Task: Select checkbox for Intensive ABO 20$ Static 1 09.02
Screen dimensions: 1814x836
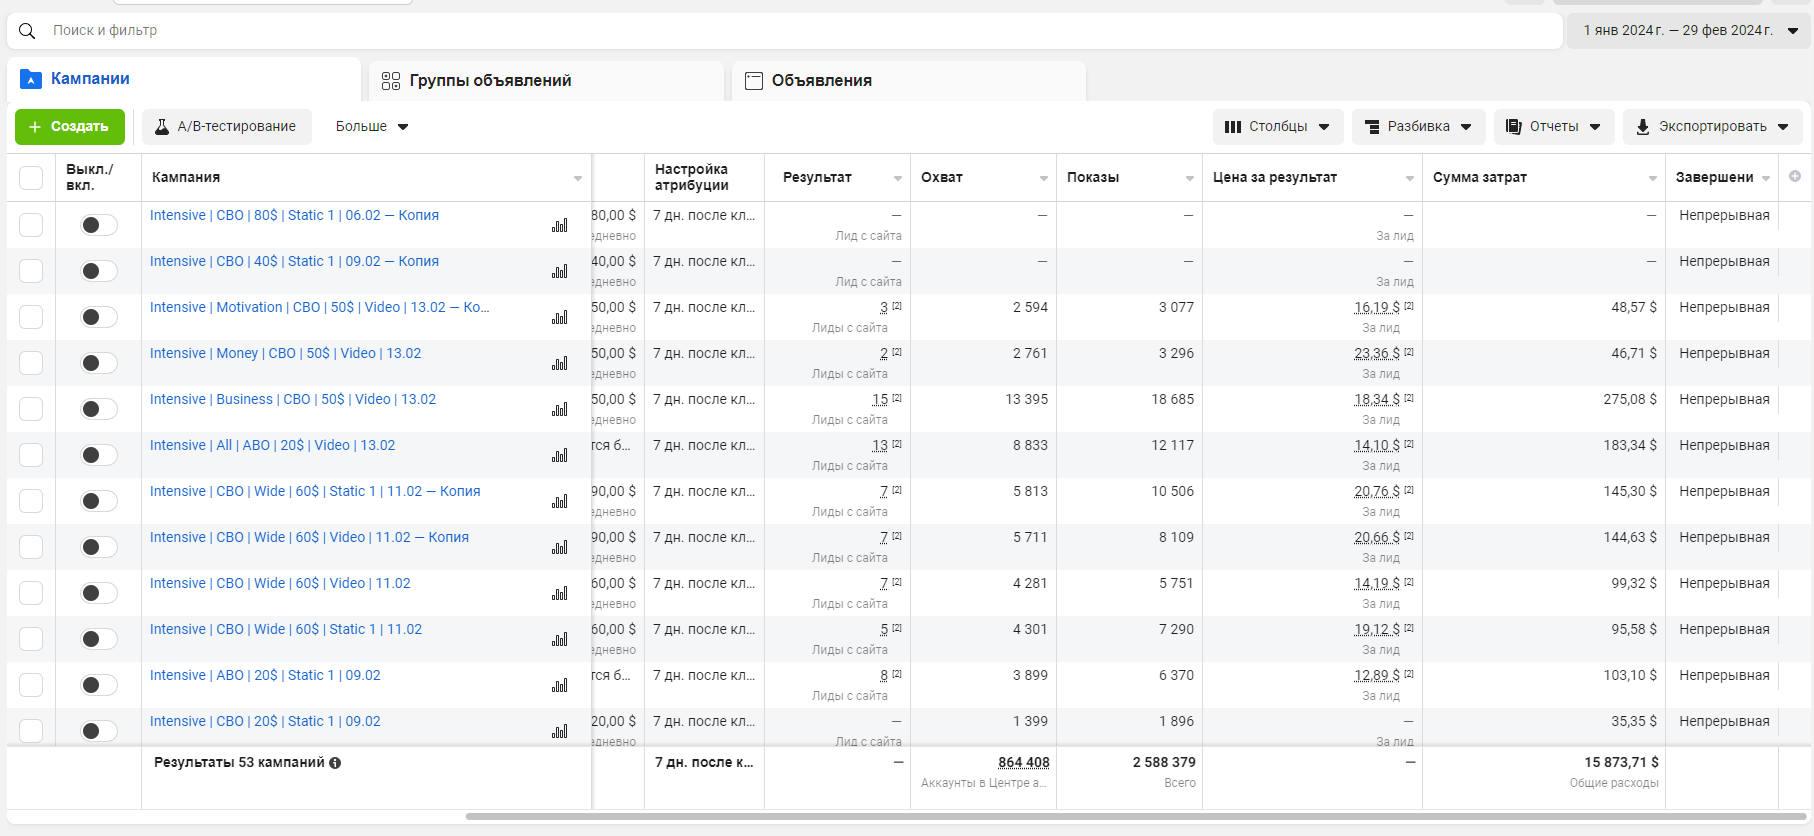Action: tap(31, 685)
